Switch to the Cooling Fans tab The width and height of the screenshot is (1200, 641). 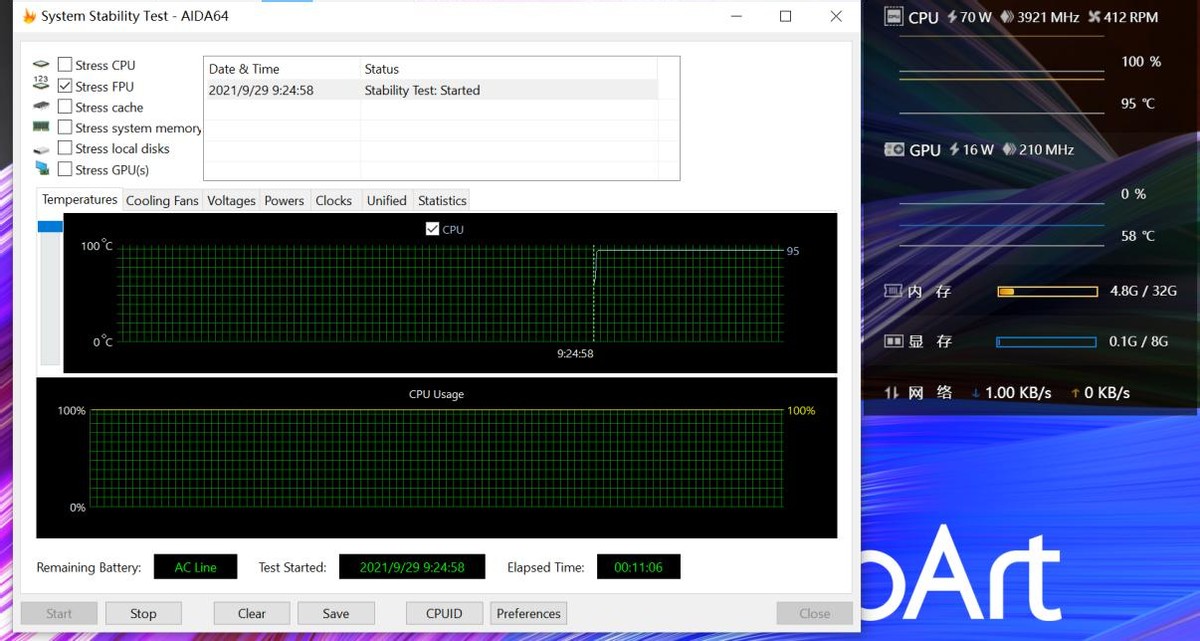click(x=162, y=200)
